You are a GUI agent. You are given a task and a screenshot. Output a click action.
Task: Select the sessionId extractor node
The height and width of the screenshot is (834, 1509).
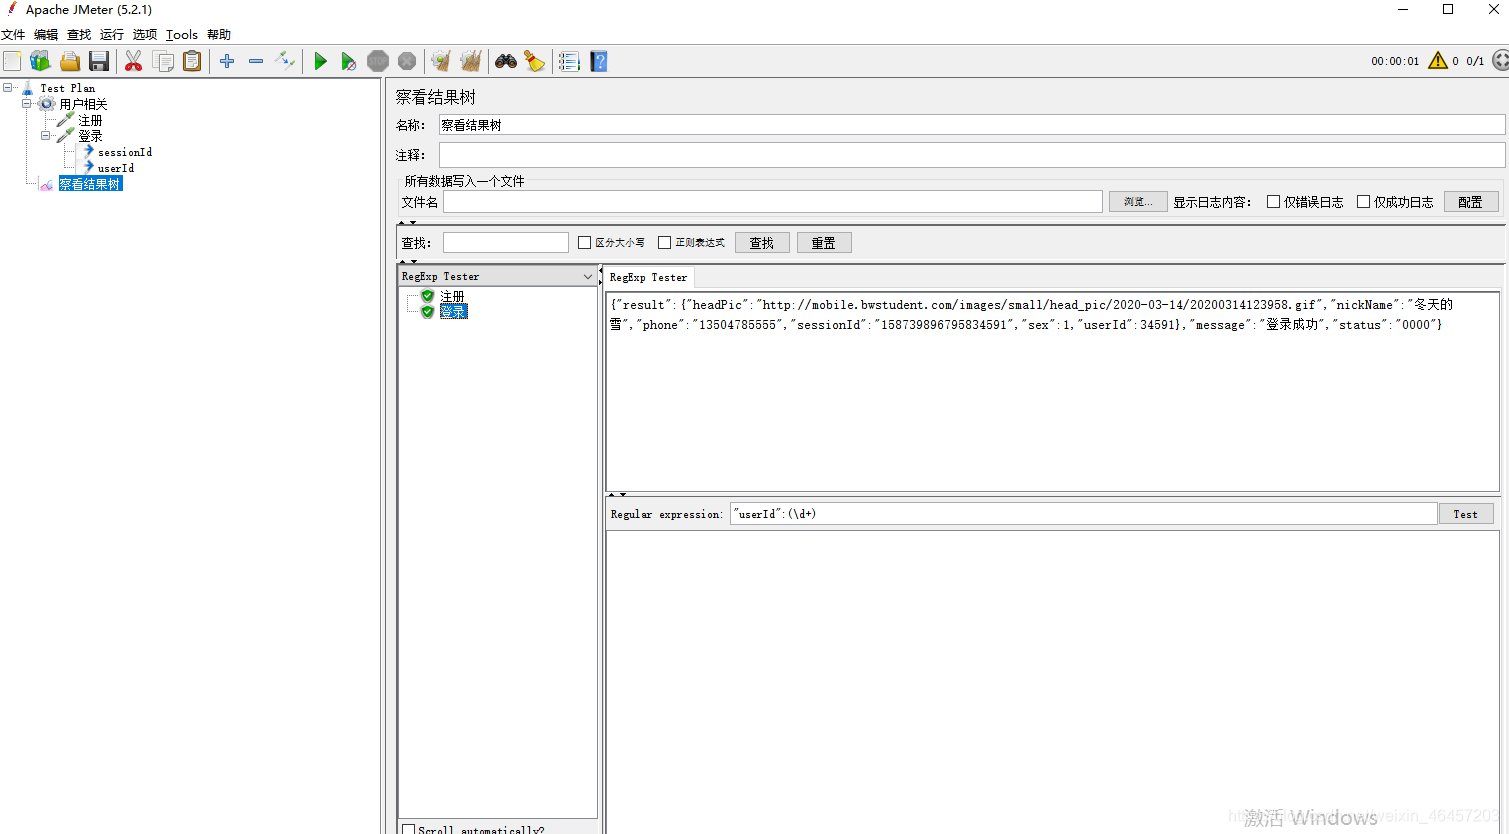[125, 152]
